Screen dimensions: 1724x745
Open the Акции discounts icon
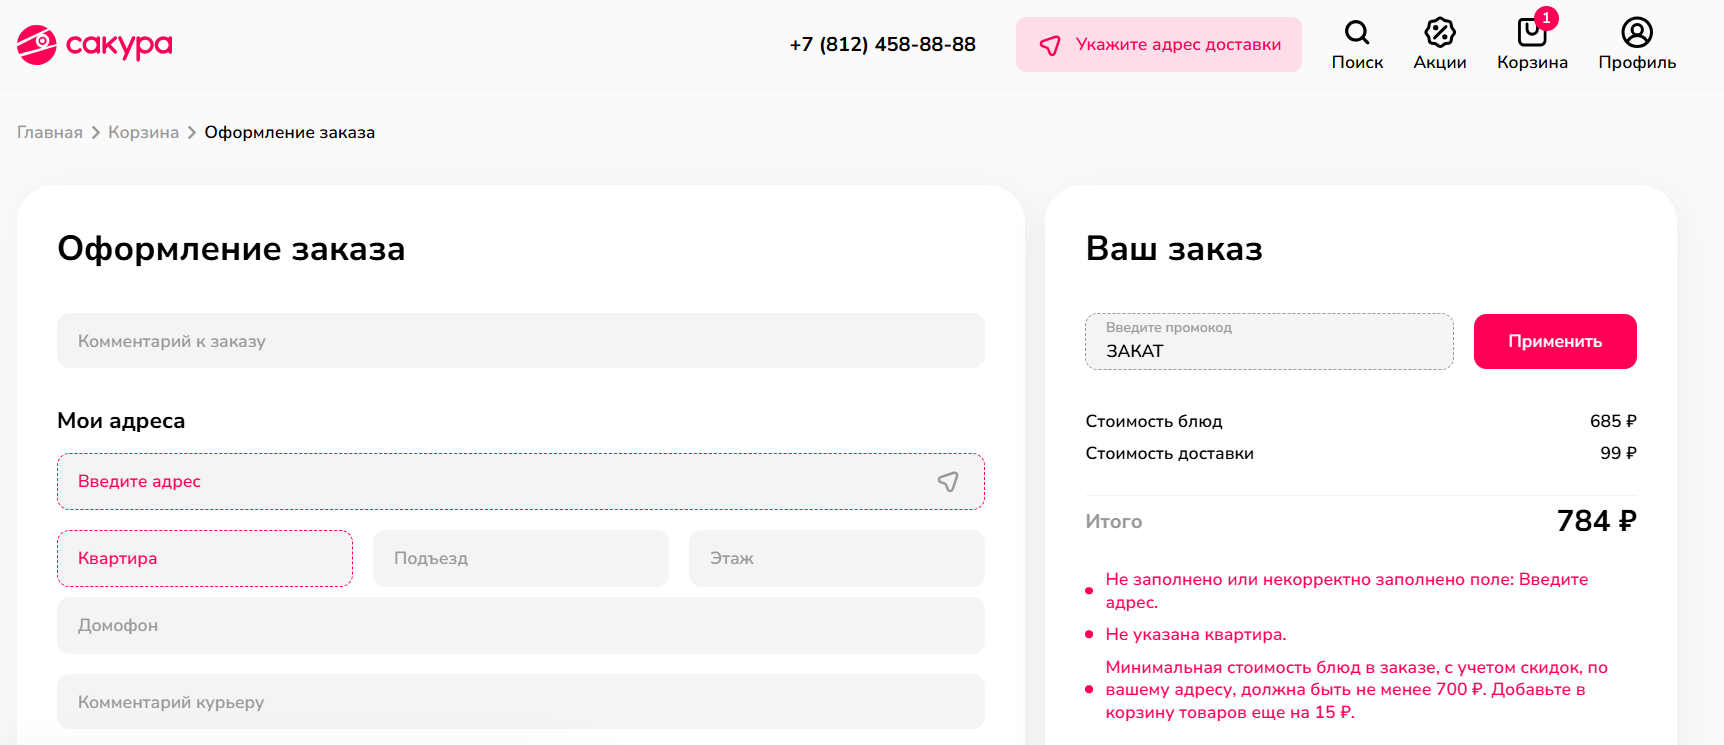point(1440,45)
